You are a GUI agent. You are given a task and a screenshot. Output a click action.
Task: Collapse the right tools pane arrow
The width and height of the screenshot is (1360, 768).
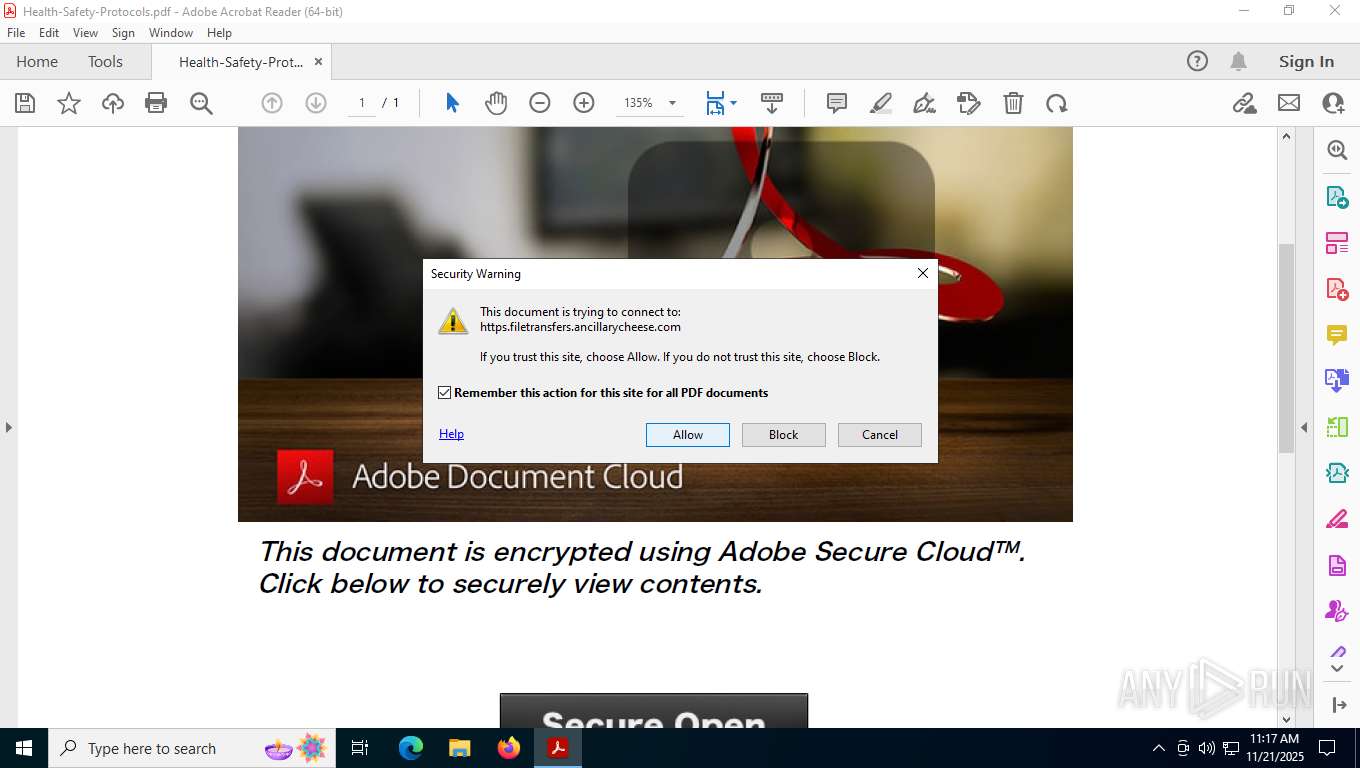pyautogui.click(x=1304, y=427)
